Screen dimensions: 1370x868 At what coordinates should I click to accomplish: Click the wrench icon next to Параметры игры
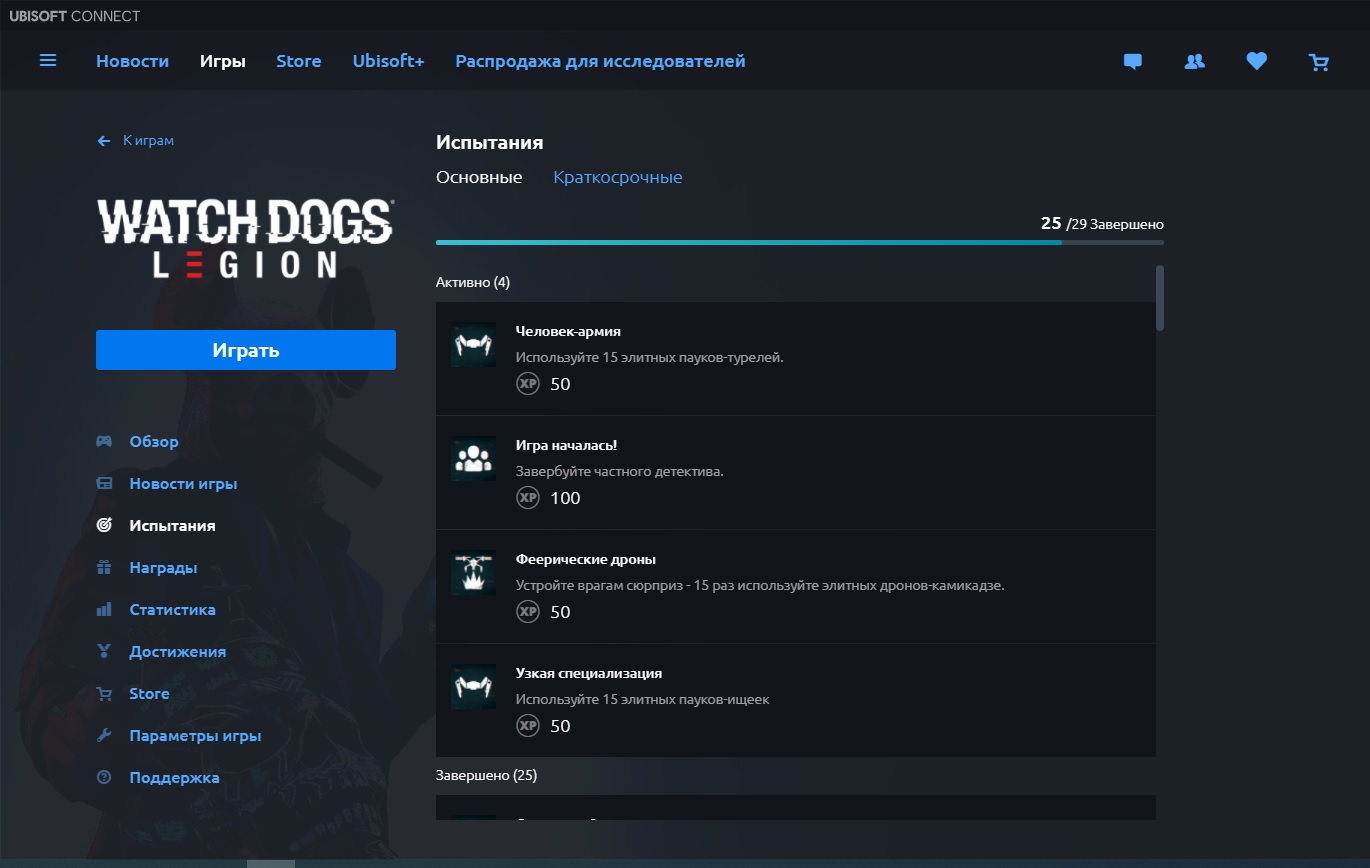click(104, 736)
